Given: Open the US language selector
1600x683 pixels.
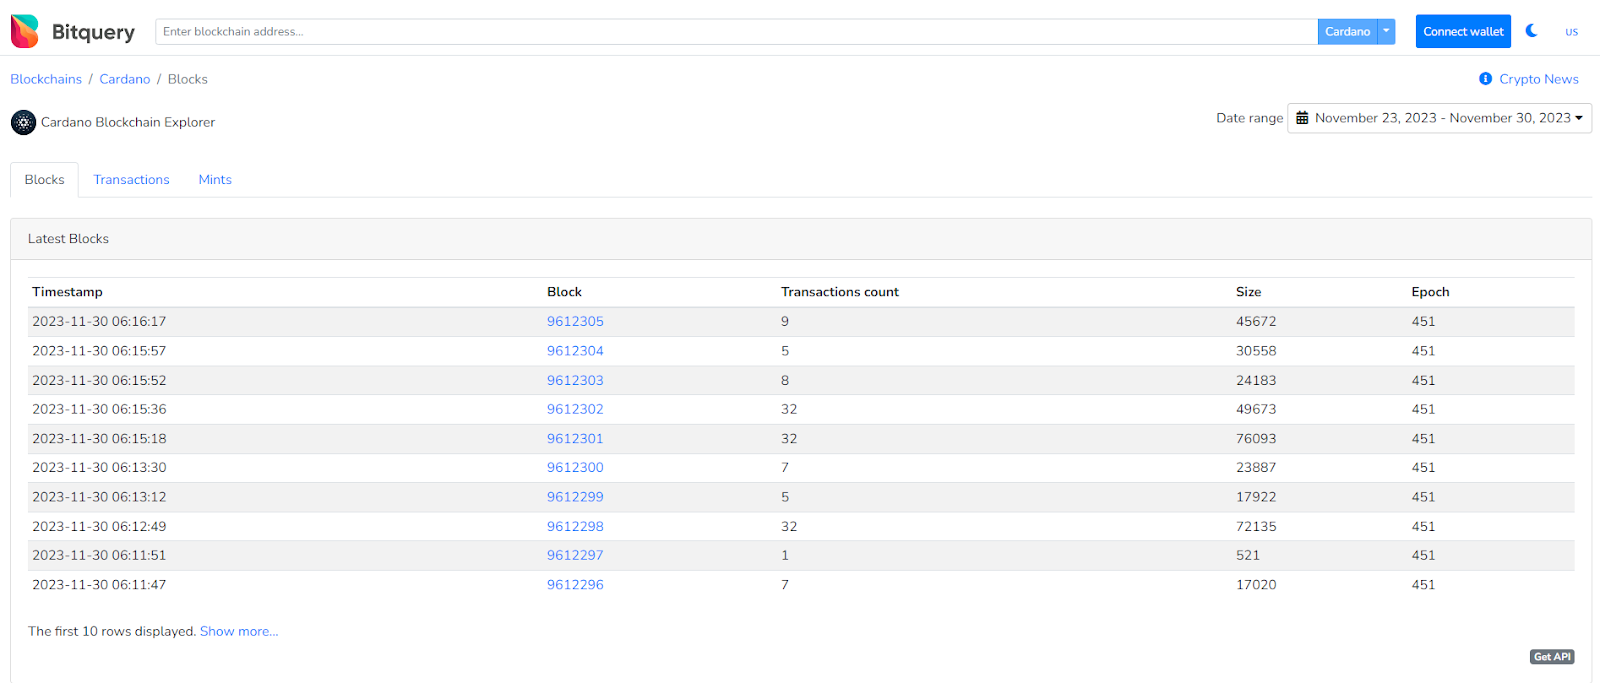Looking at the screenshot, I should tap(1571, 32).
